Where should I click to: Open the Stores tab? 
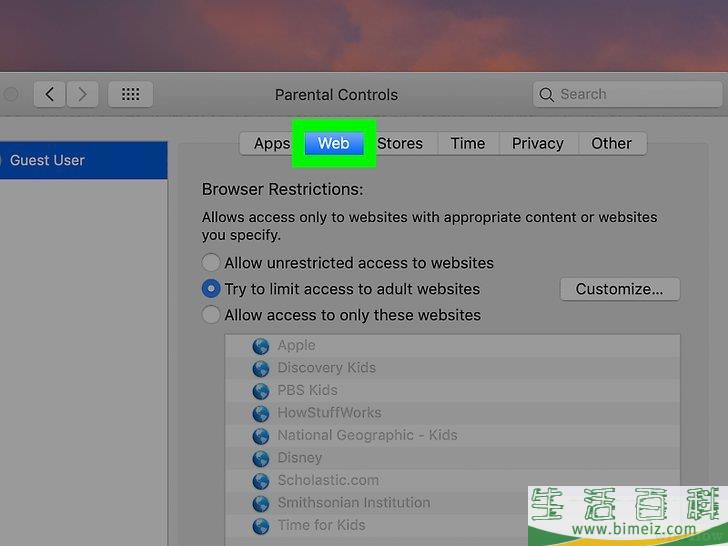(x=400, y=144)
